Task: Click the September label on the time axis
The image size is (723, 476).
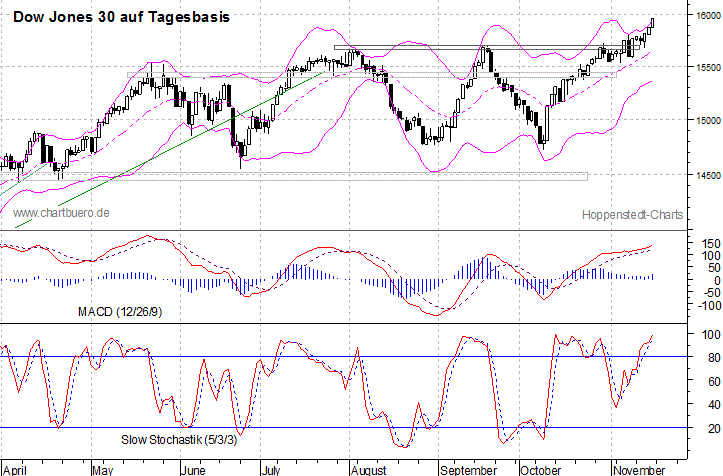Action: tap(468, 470)
